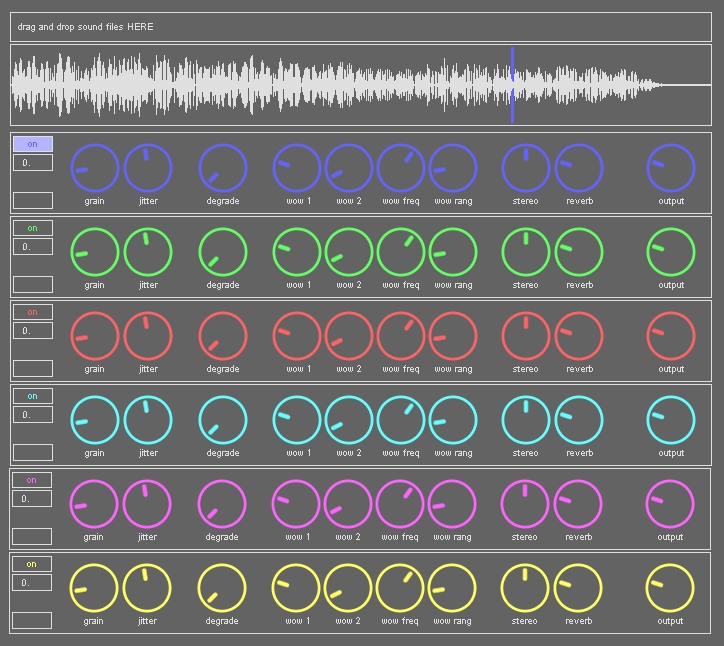The image size is (724, 646).
Task: Click the magenta jitter knob
Action: pos(147,504)
